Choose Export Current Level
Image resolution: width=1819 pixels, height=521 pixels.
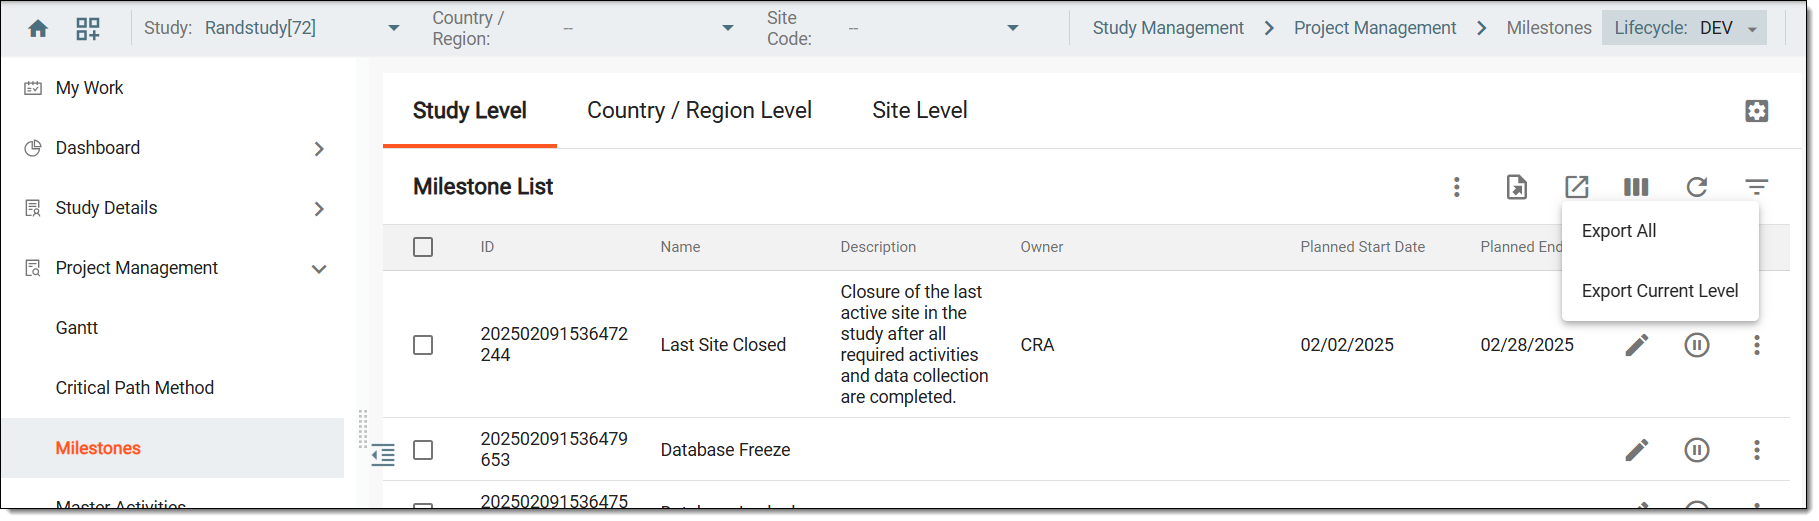[1660, 291]
